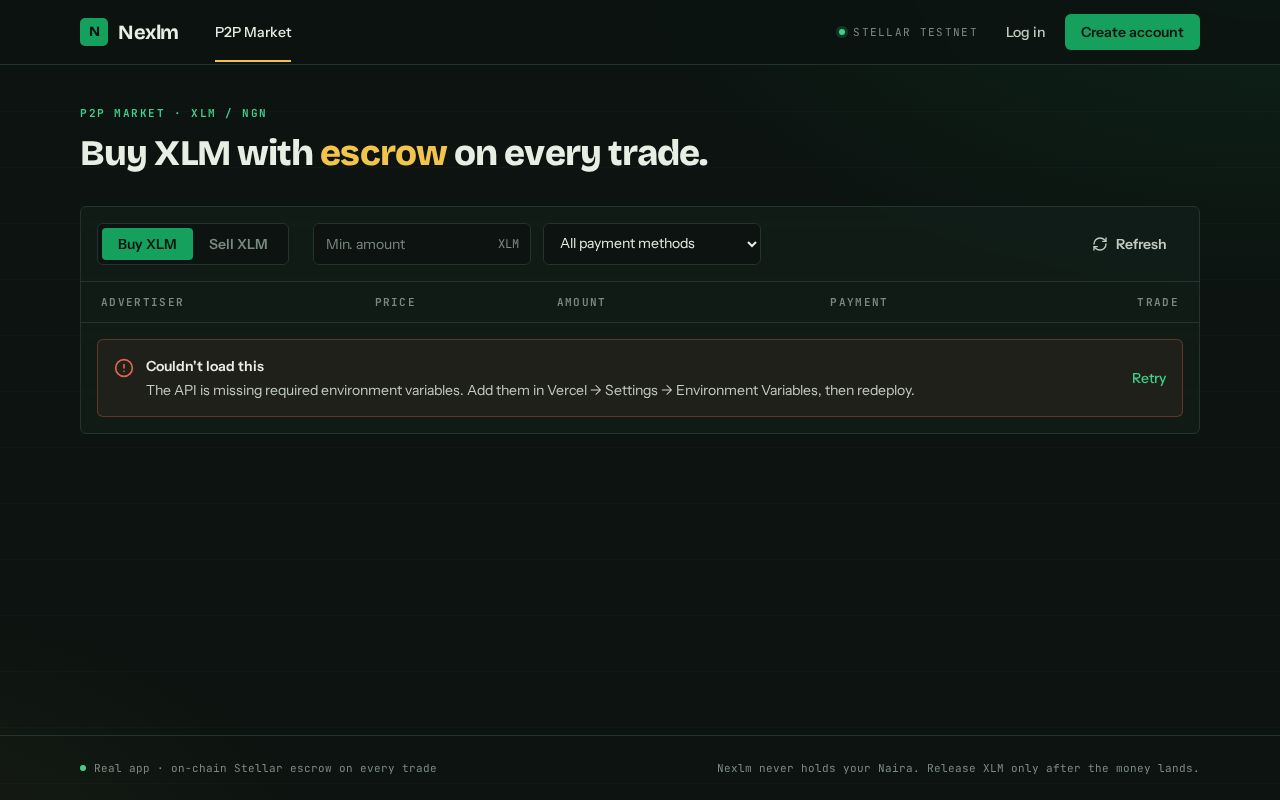Click the "P2P MARKET · XLM / NGN" breadcrumb text
This screenshot has height=800, width=1280.
[174, 113]
